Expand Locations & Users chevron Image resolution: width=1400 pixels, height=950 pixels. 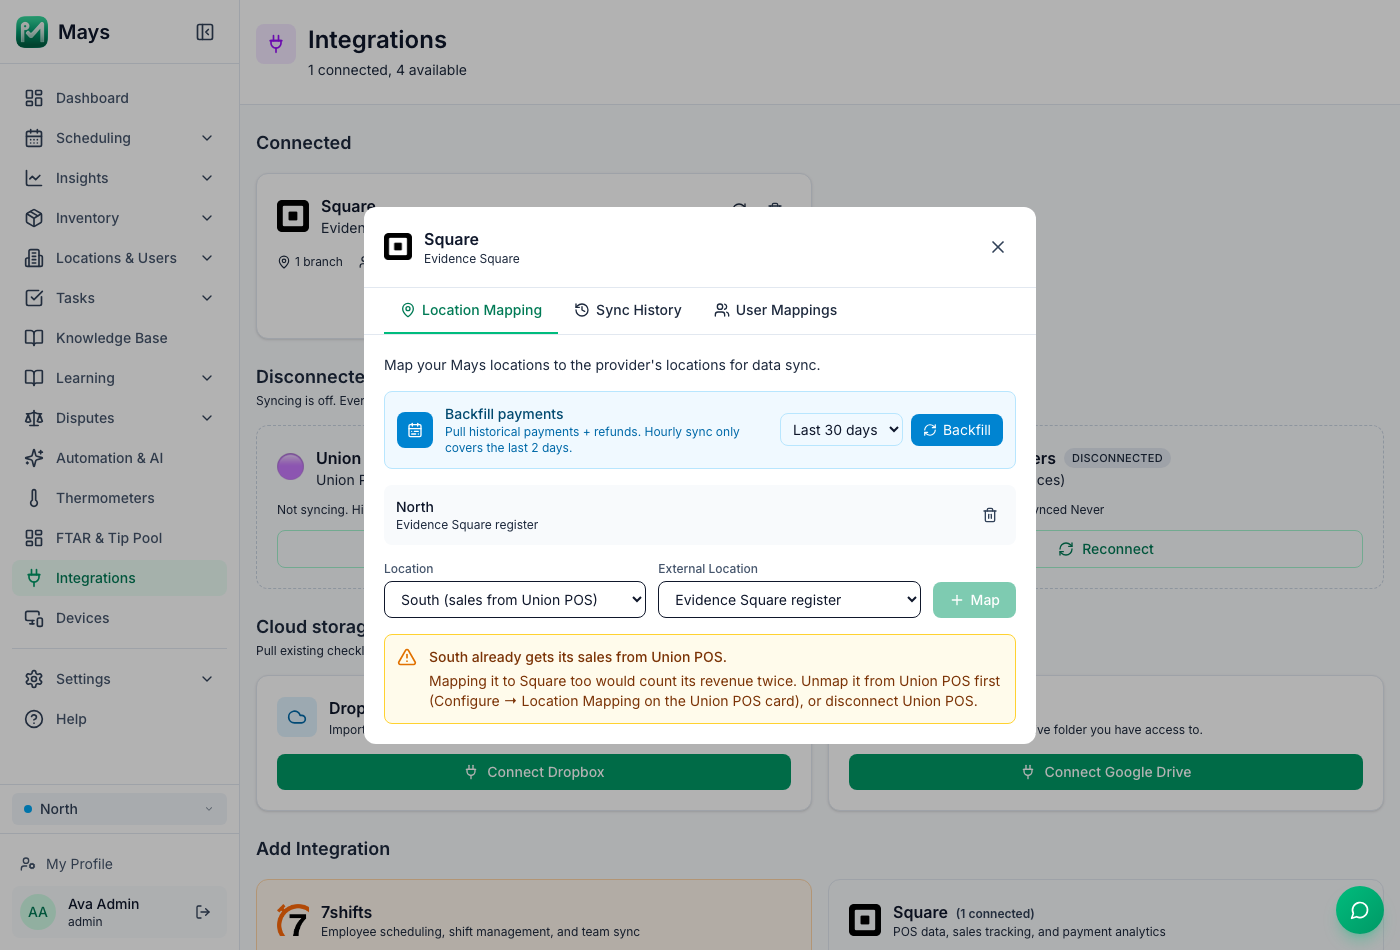[207, 258]
